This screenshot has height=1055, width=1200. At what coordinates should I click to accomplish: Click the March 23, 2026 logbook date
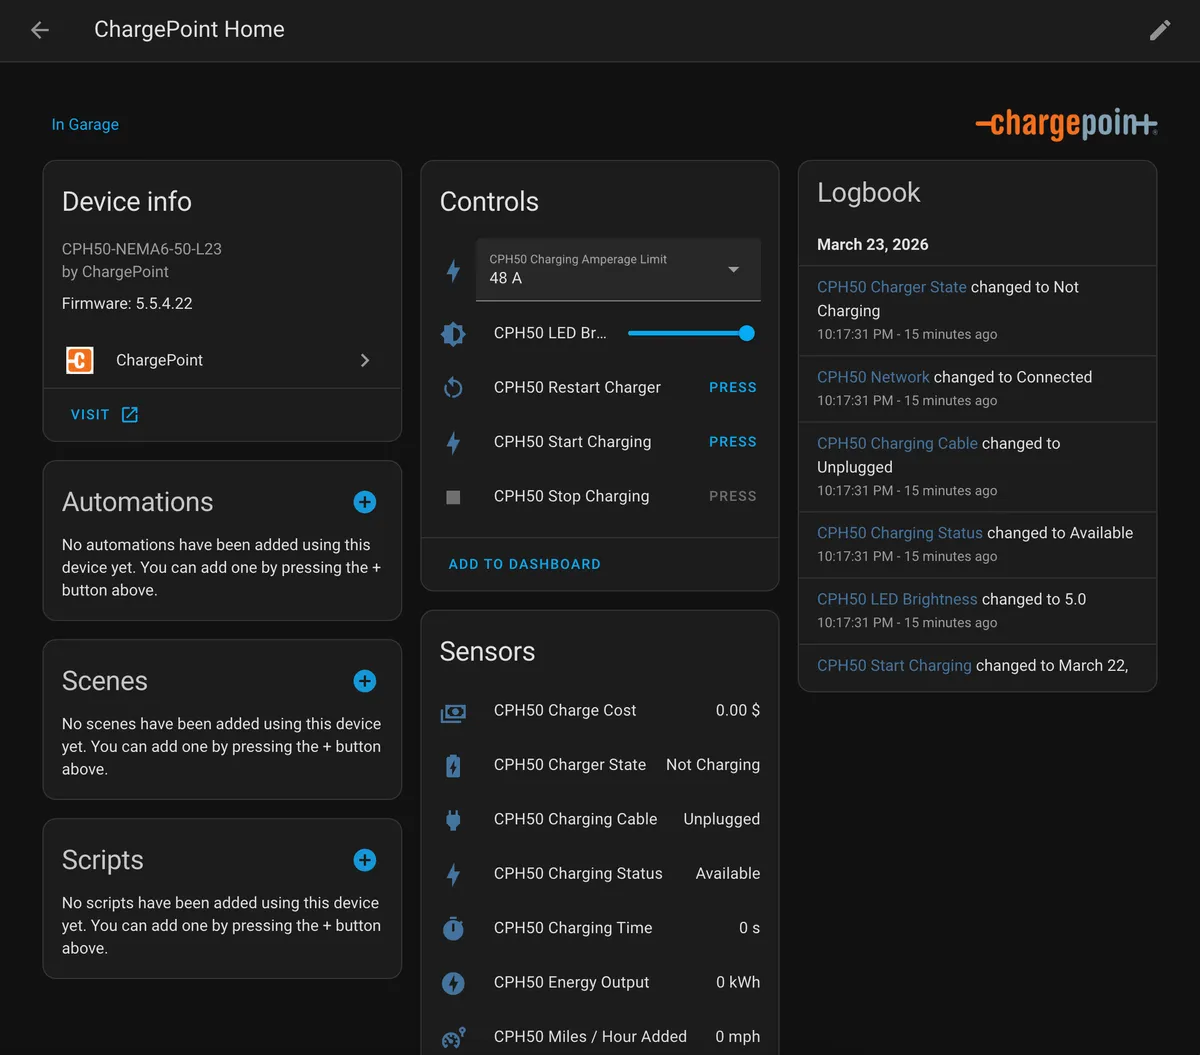(873, 244)
